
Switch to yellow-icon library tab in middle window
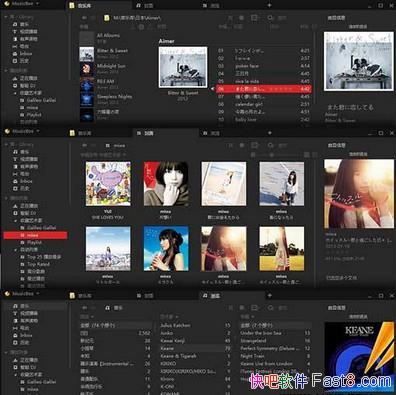(100, 133)
